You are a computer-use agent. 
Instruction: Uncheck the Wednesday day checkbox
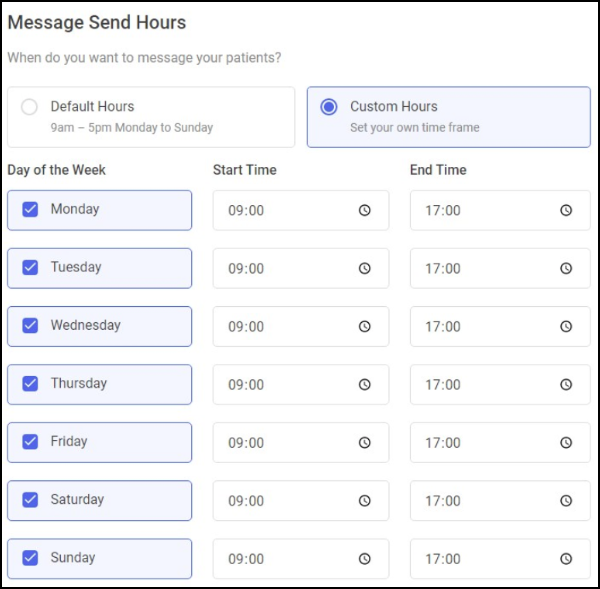click(30, 326)
